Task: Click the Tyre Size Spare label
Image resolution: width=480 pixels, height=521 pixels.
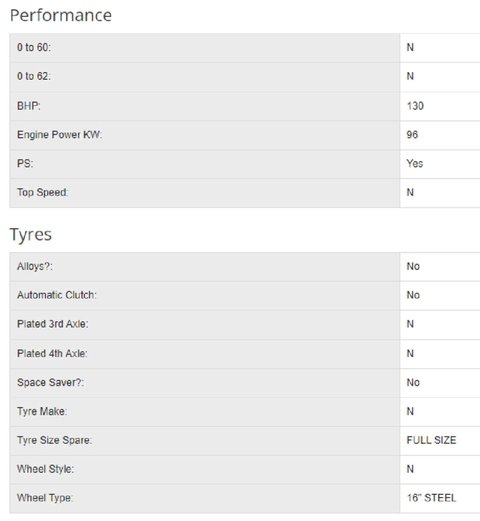Action: click(x=54, y=440)
